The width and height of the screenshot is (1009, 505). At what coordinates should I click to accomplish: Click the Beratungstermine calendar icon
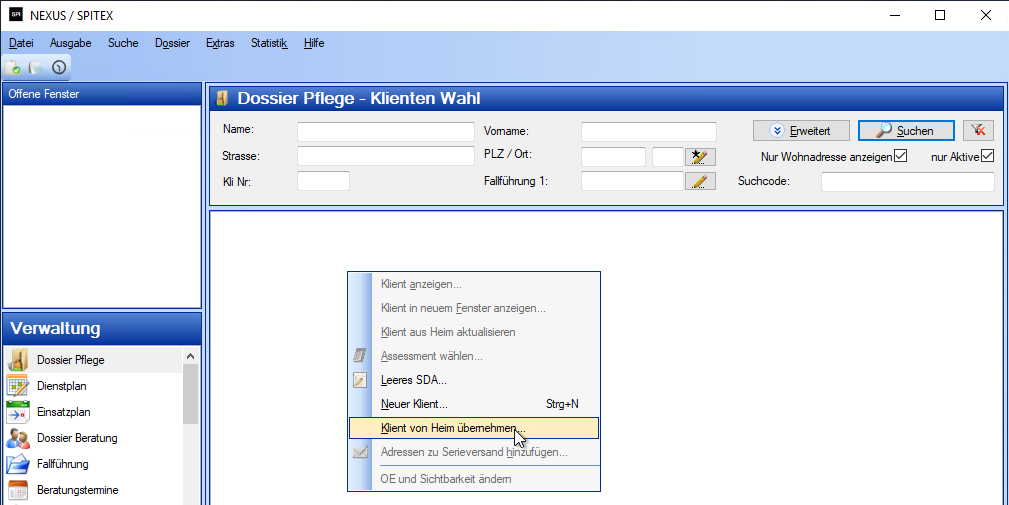pos(18,490)
